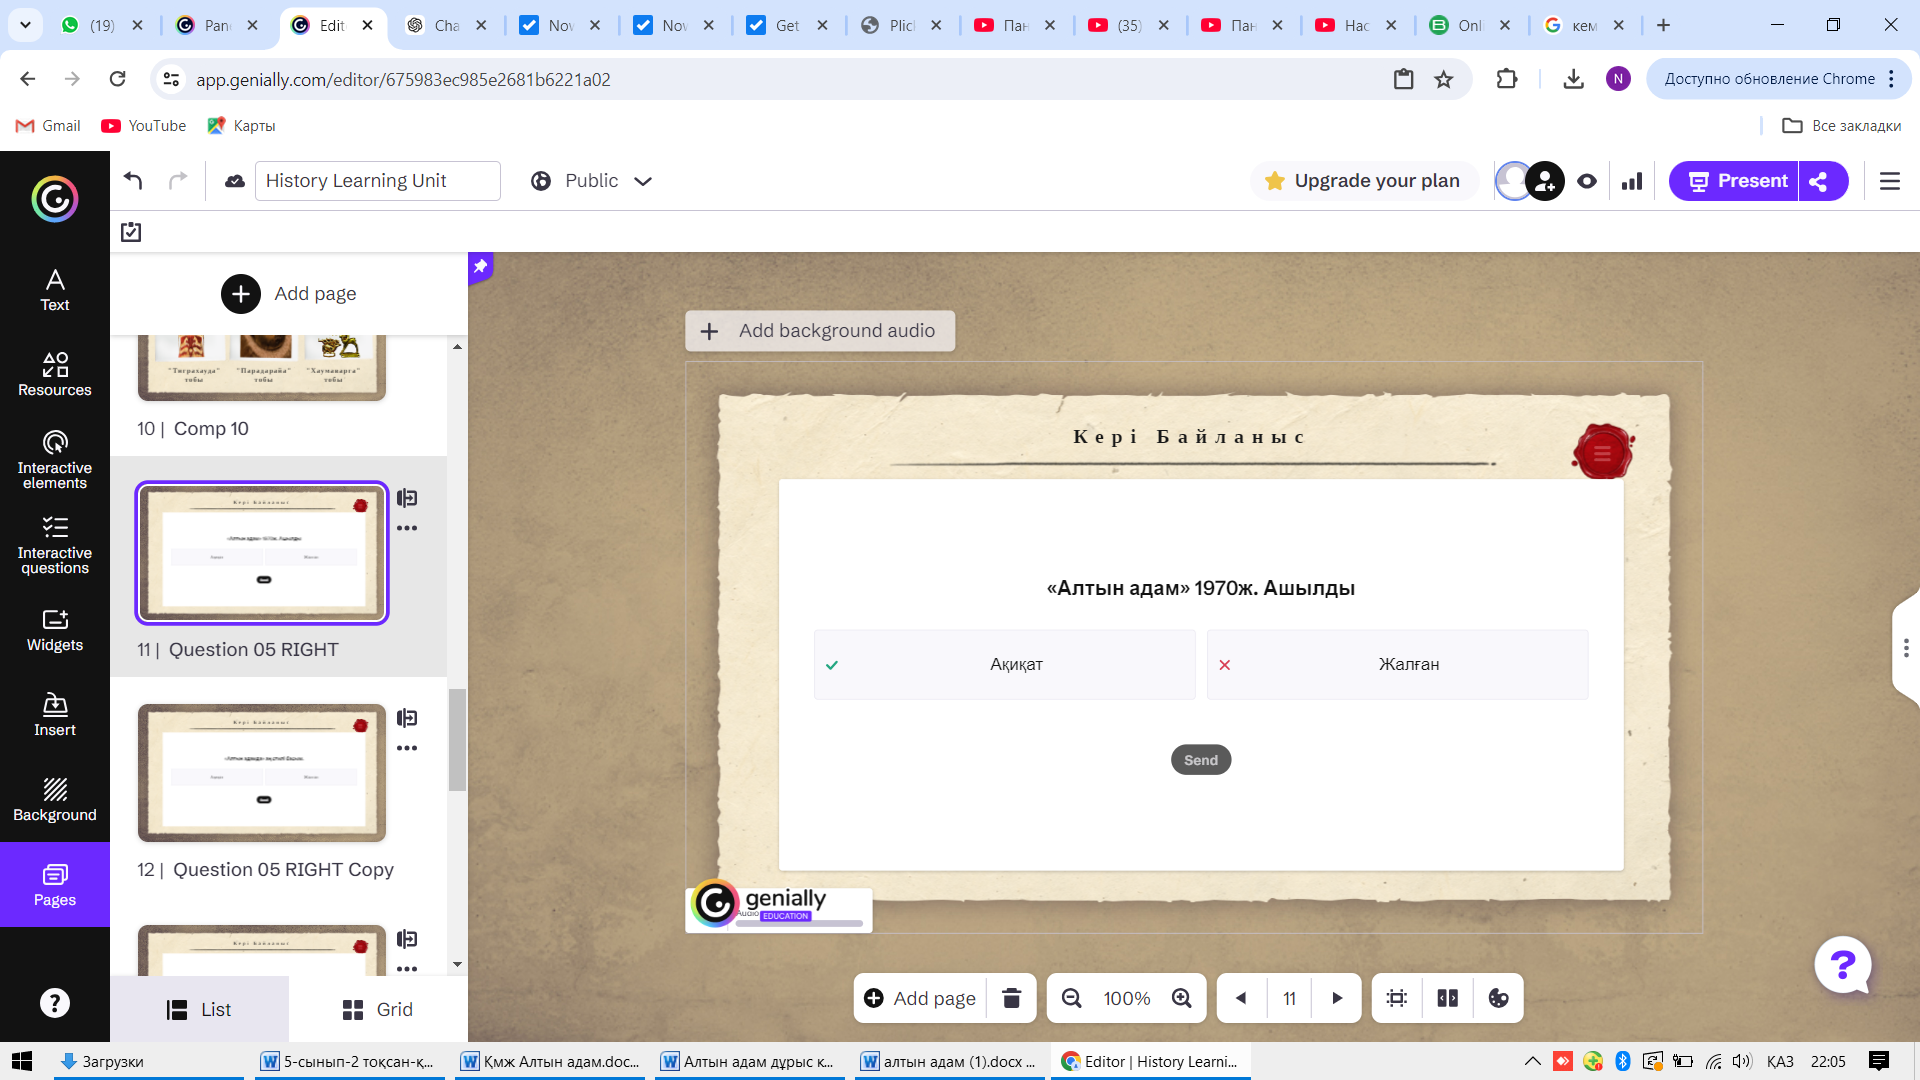
Task: Open the hamburger menu at top right
Action: [1890, 181]
